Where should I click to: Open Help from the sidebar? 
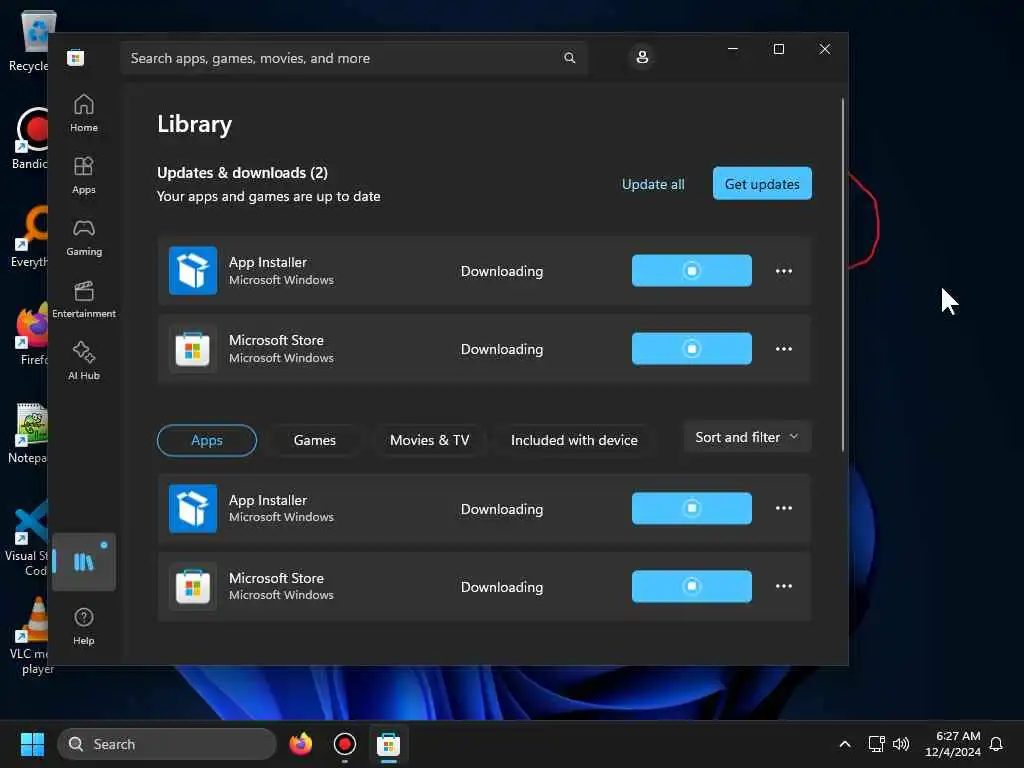(x=84, y=626)
